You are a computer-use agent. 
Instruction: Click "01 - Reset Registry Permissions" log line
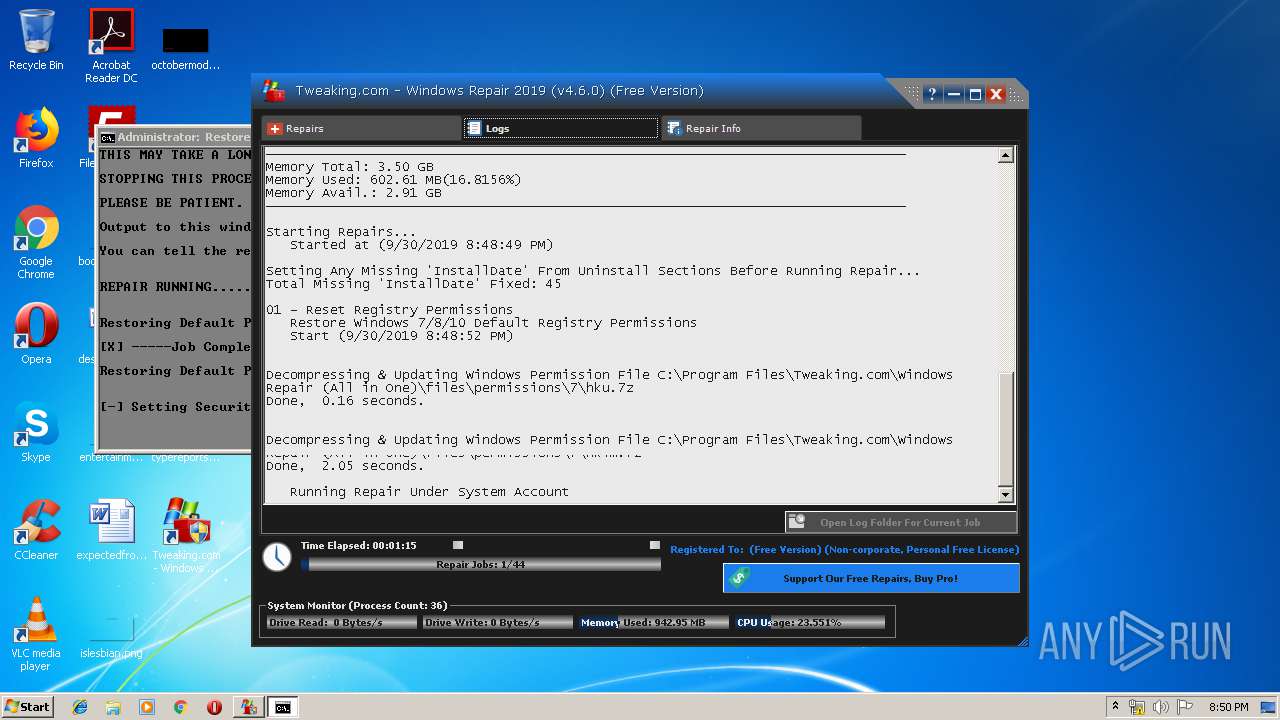click(x=390, y=310)
